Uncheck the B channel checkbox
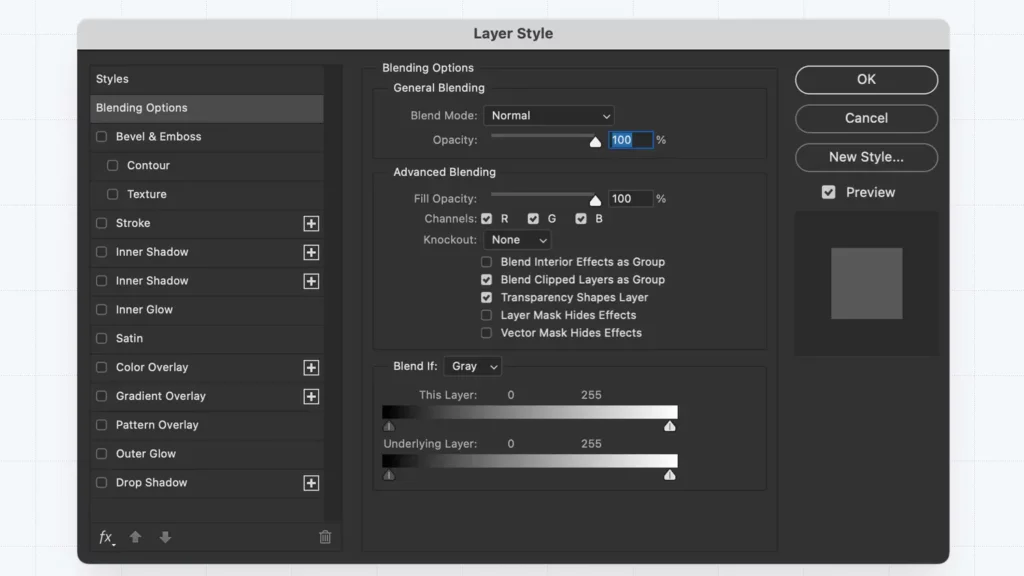This screenshot has width=1024, height=576. [581, 219]
